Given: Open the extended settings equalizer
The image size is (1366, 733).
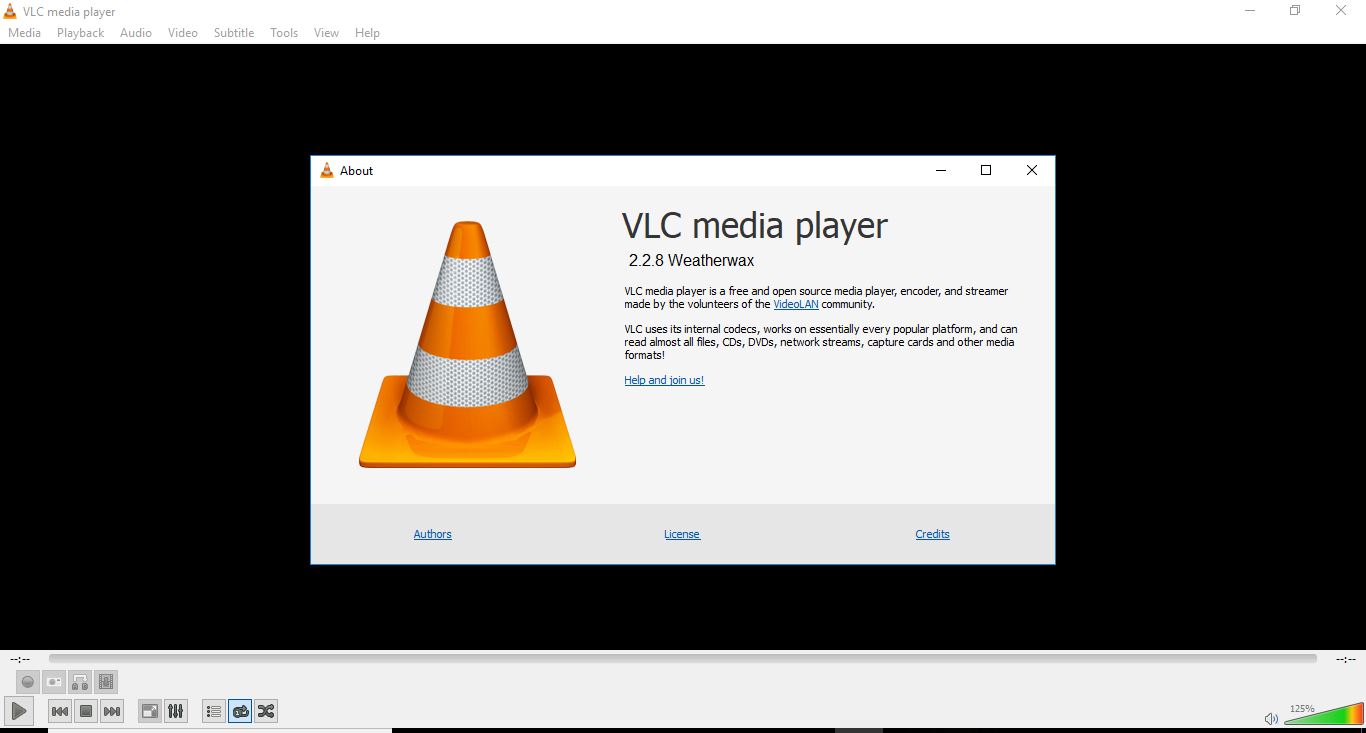Looking at the screenshot, I should click(x=175, y=711).
